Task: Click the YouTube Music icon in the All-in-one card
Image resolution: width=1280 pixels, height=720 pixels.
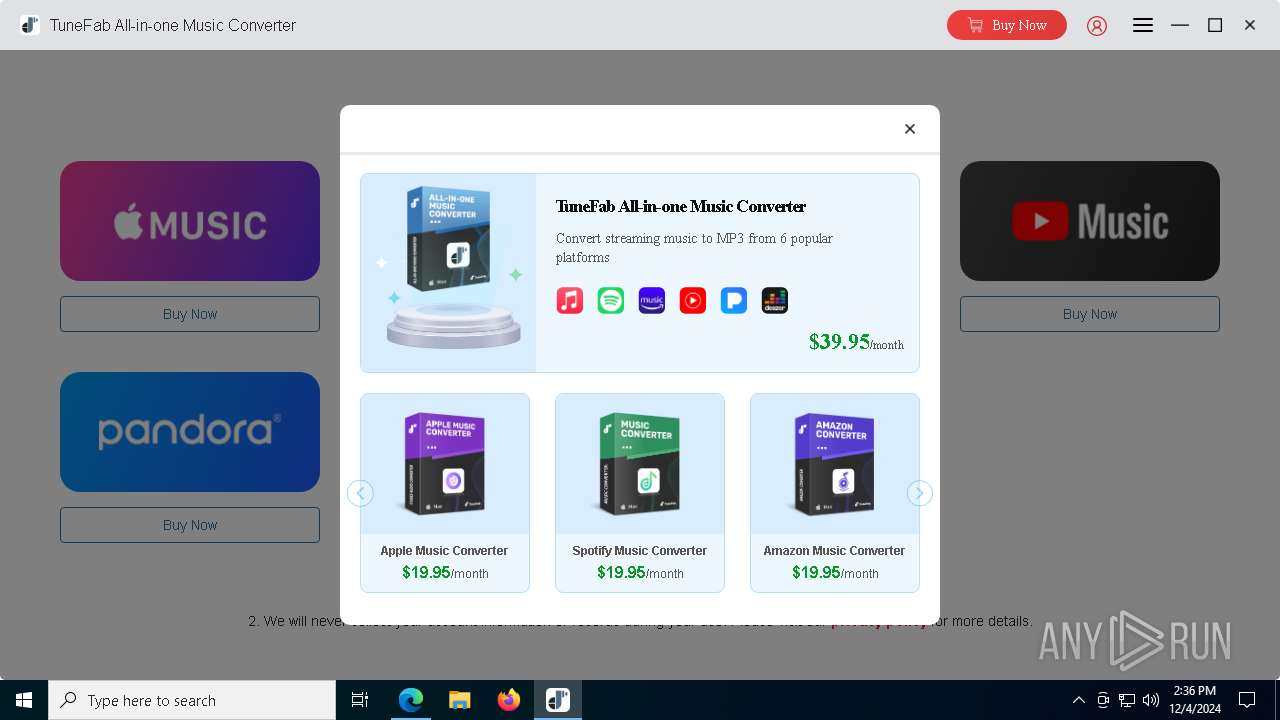Action: [x=693, y=300]
